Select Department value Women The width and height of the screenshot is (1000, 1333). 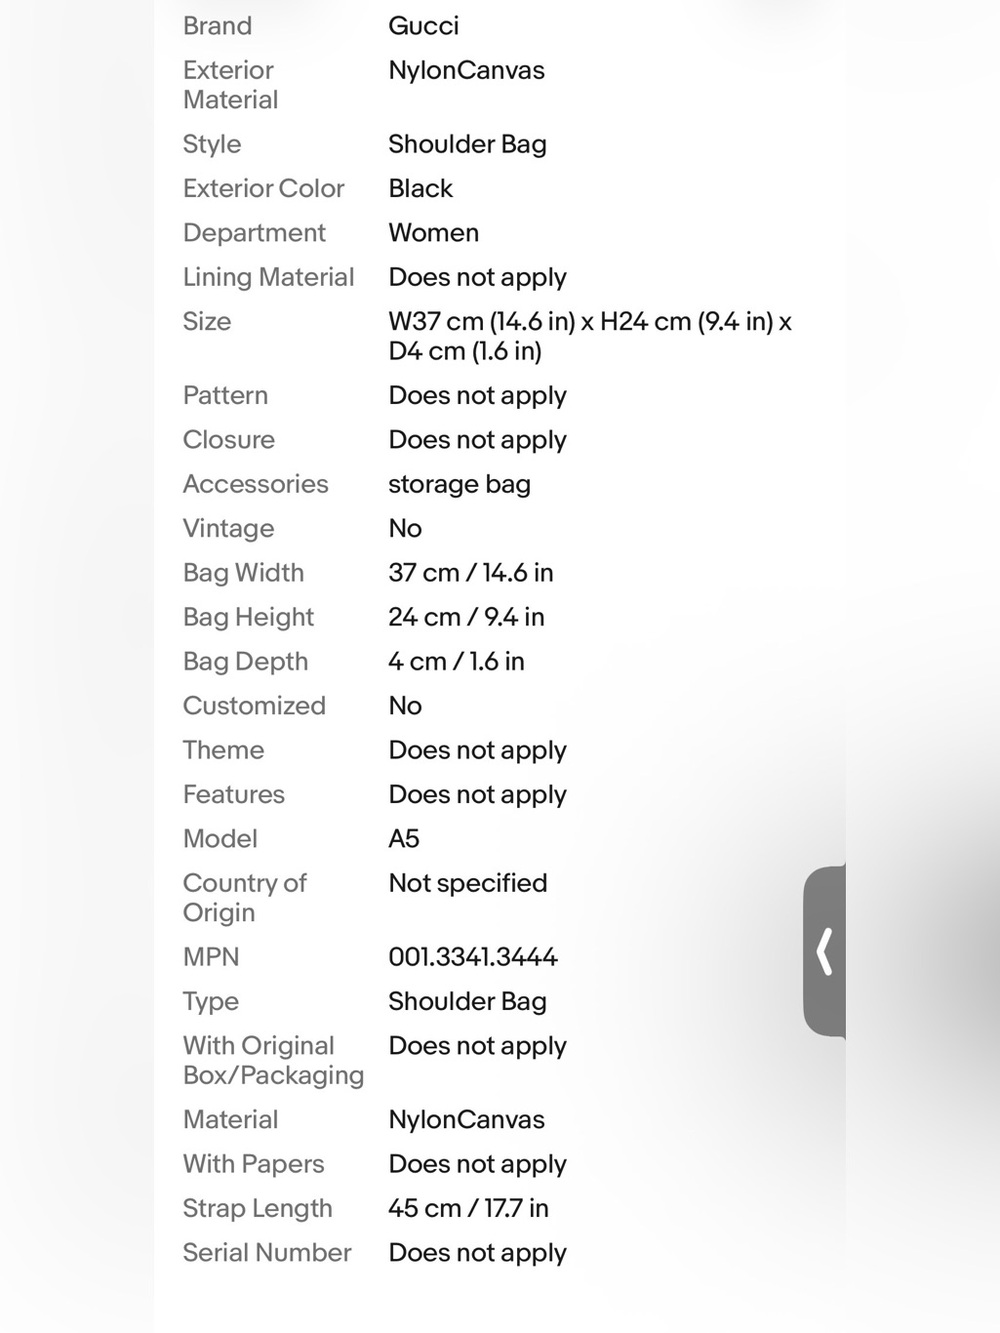pyautogui.click(x=433, y=232)
